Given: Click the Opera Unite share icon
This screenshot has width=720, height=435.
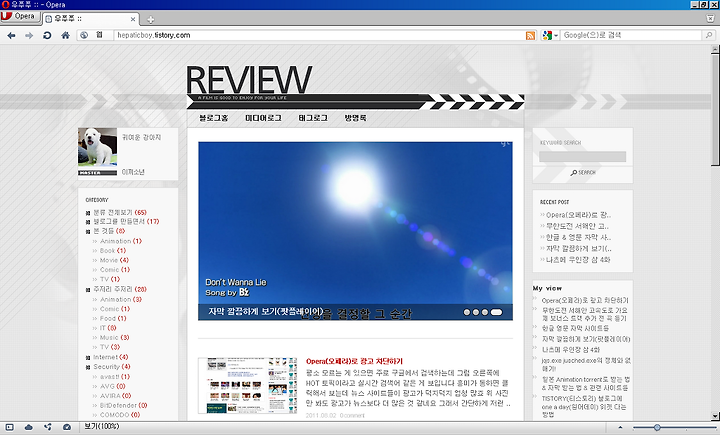Looking at the screenshot, I should [48, 427].
